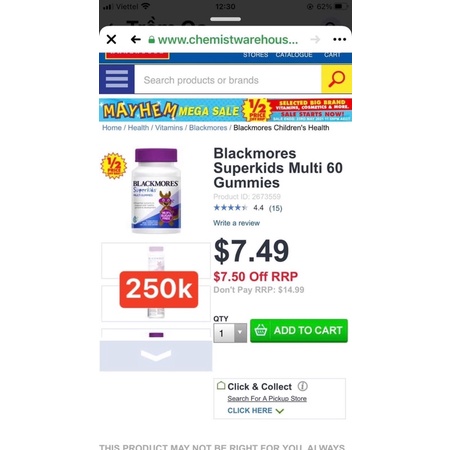This screenshot has width=450, height=450.
Task: Expand CLICK HERE pickup store section
Action: point(255,411)
